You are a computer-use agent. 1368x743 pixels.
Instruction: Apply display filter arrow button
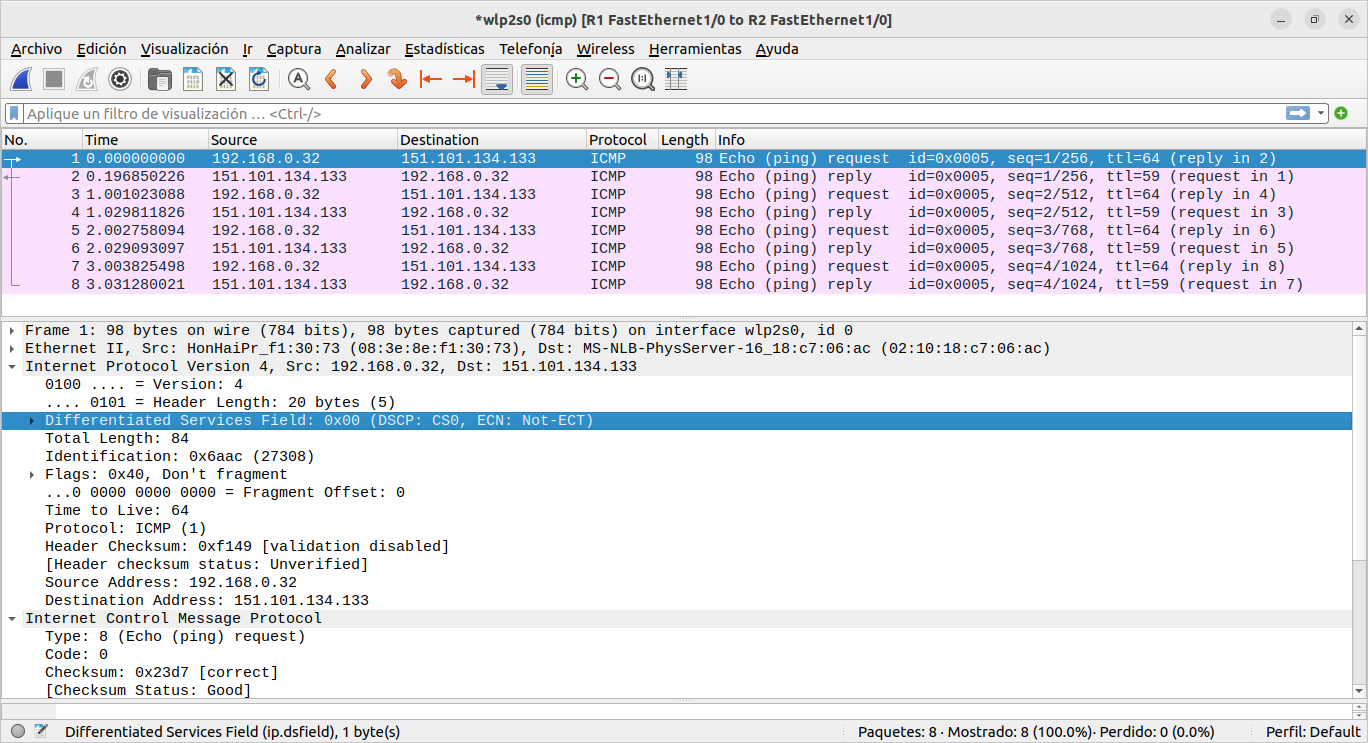coord(1298,113)
